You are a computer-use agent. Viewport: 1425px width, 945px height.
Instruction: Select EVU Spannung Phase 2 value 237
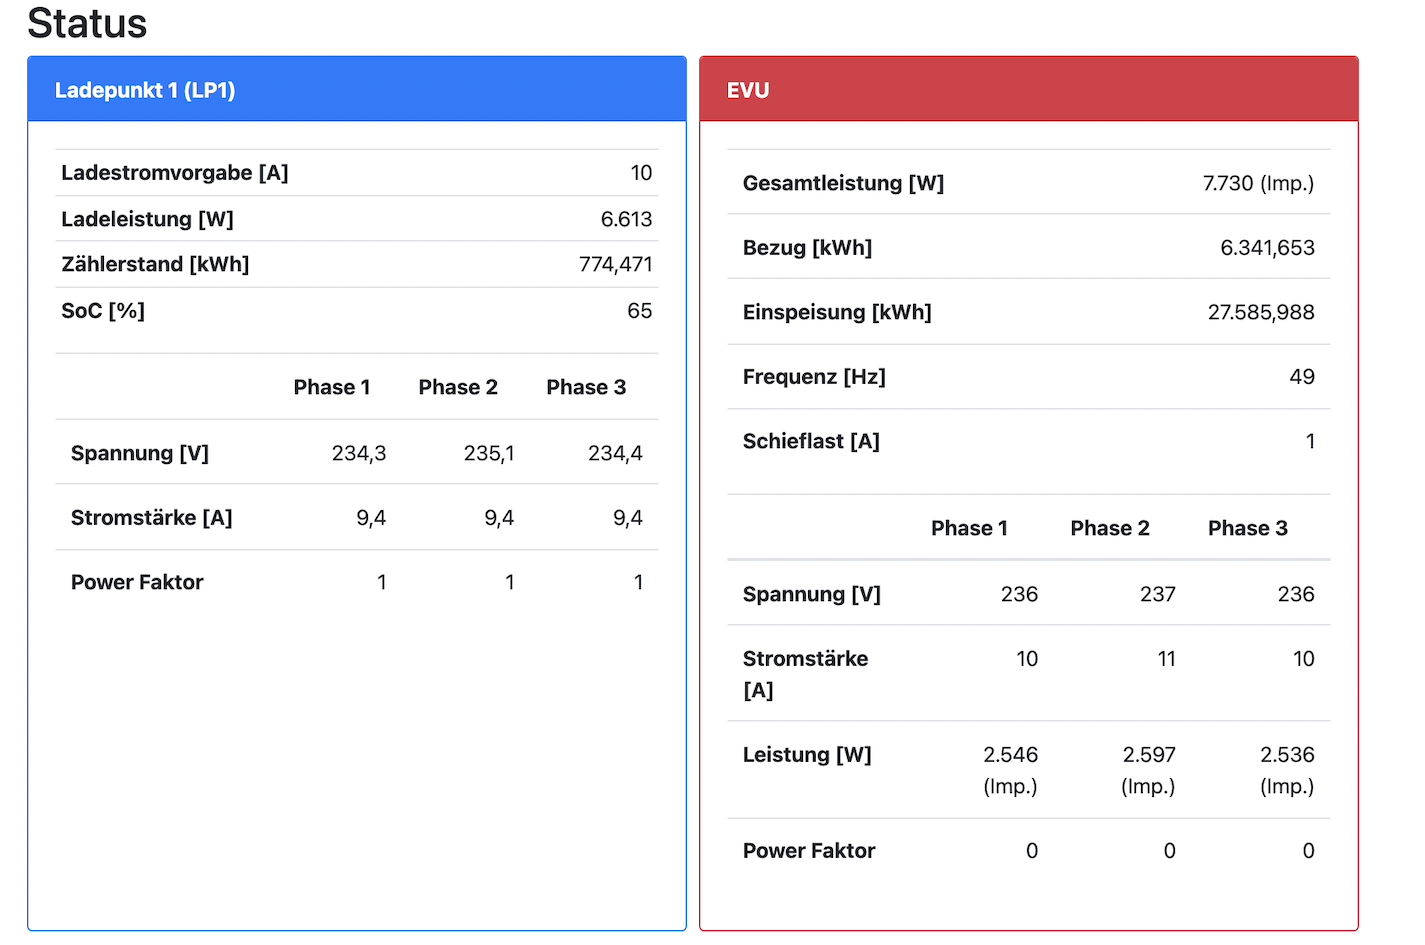(1157, 594)
